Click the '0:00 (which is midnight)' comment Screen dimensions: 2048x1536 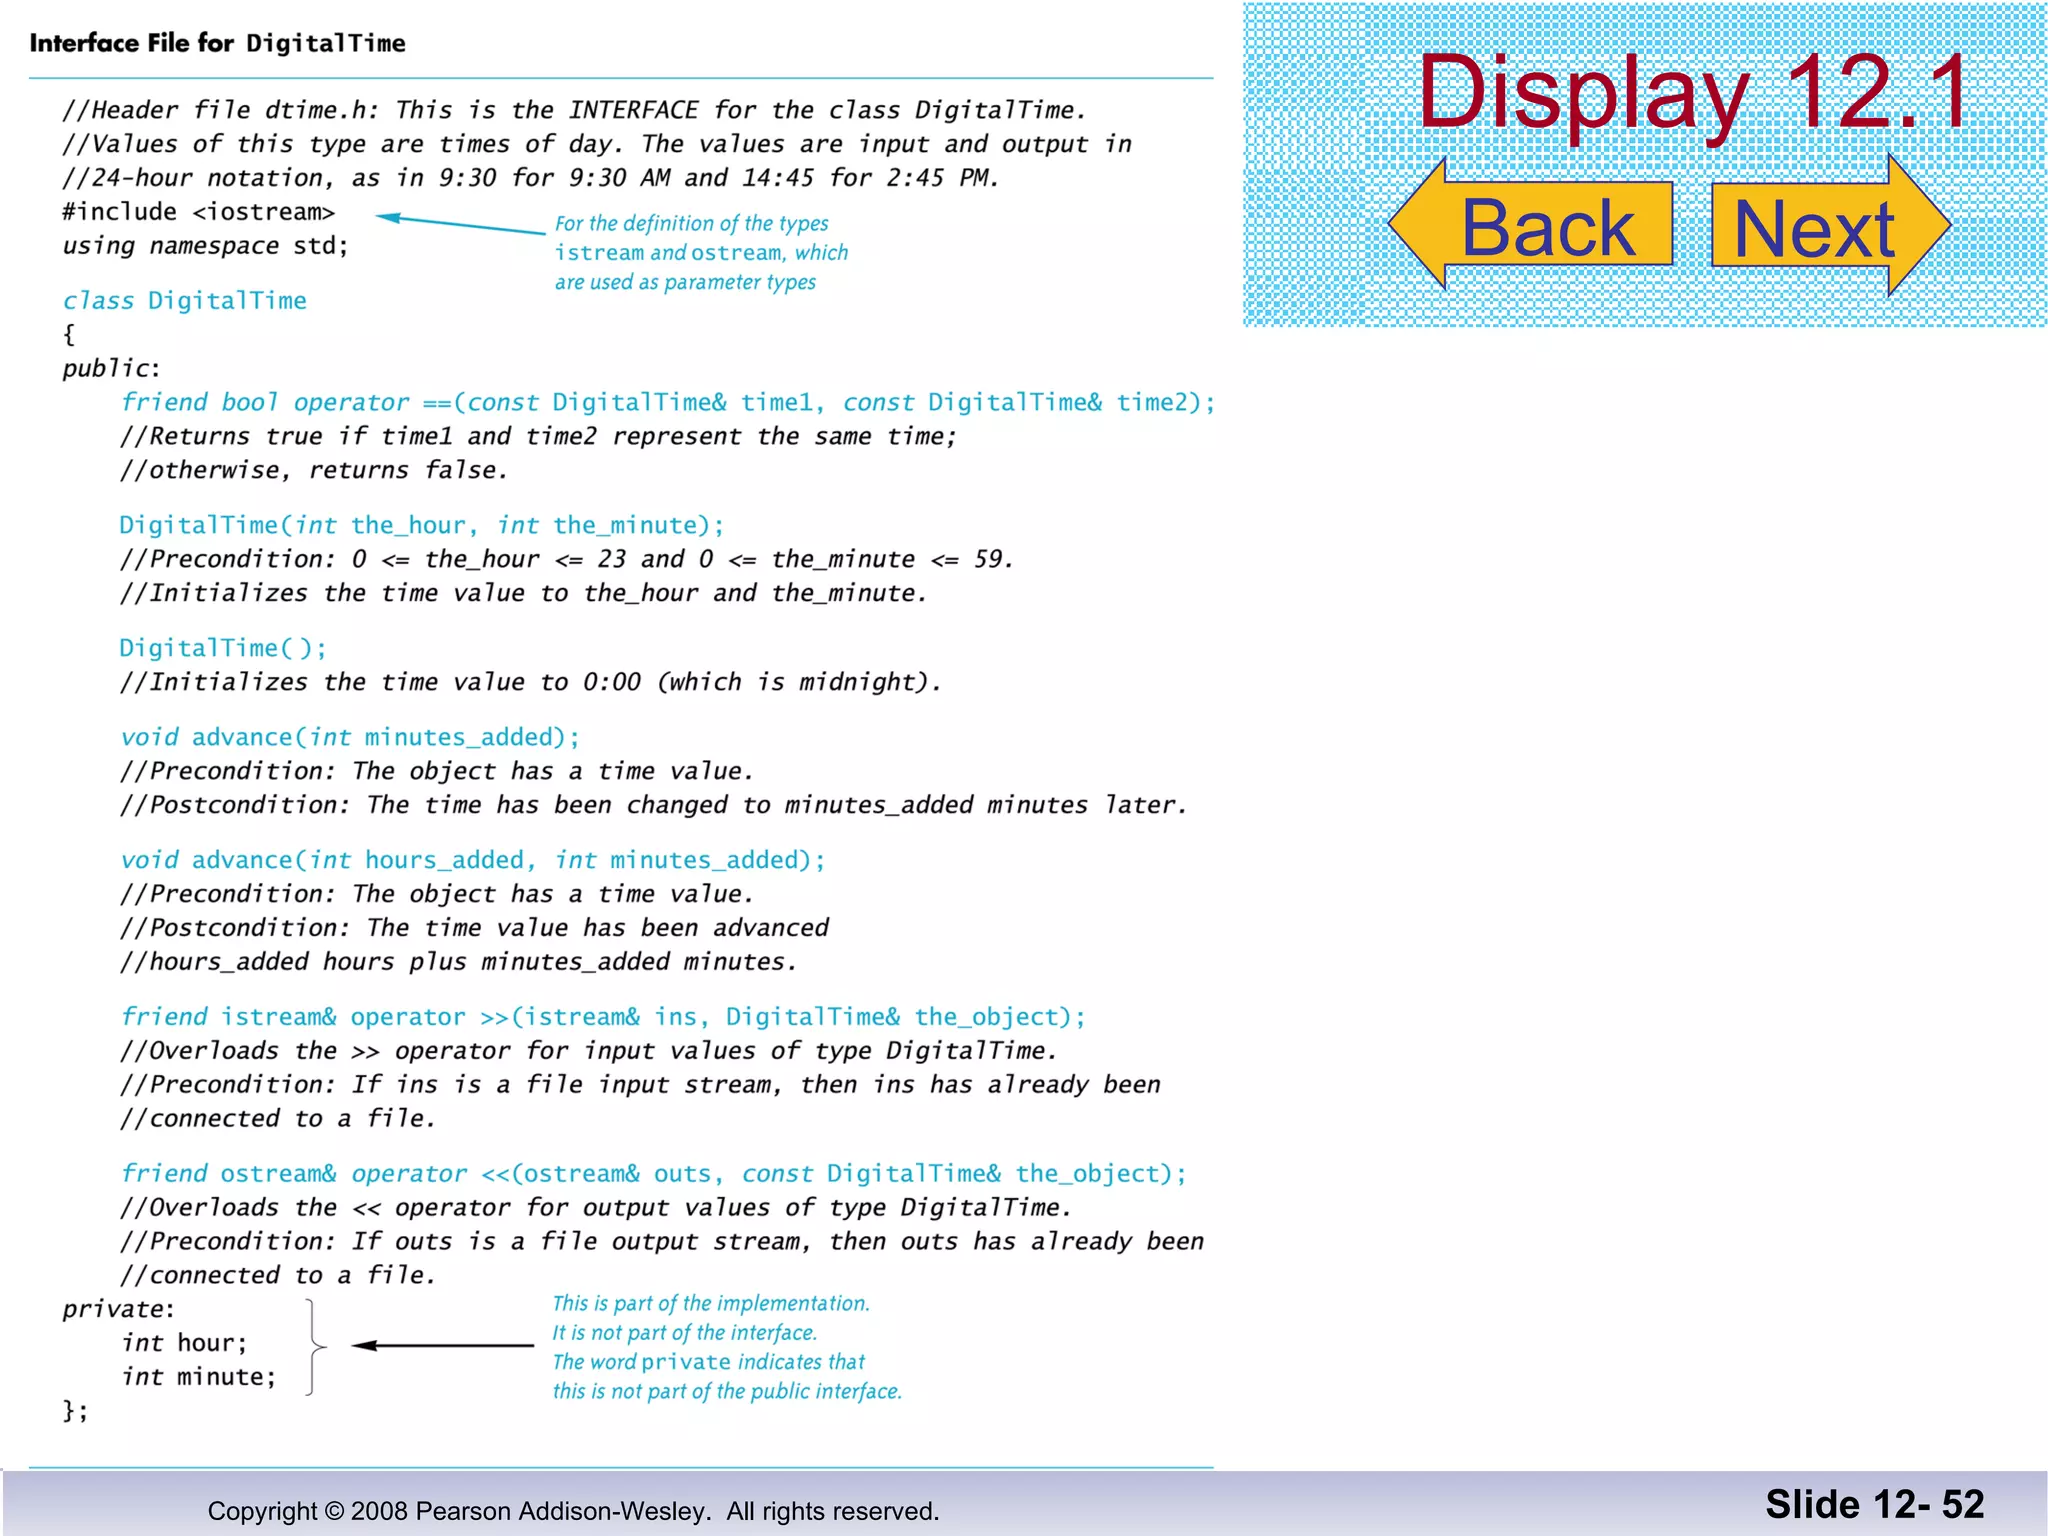[531, 682]
